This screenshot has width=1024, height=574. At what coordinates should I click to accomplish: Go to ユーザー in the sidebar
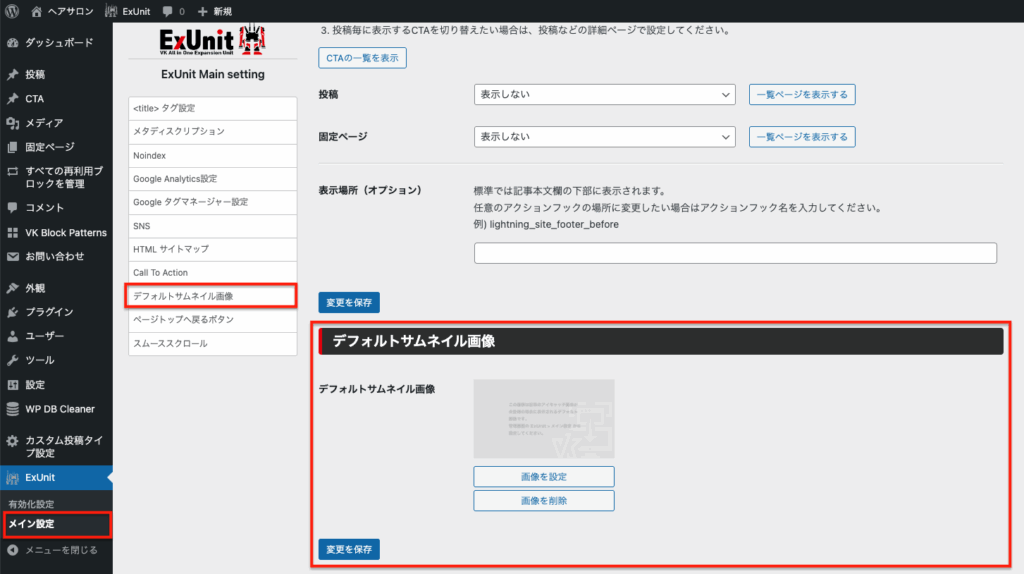(x=44, y=336)
